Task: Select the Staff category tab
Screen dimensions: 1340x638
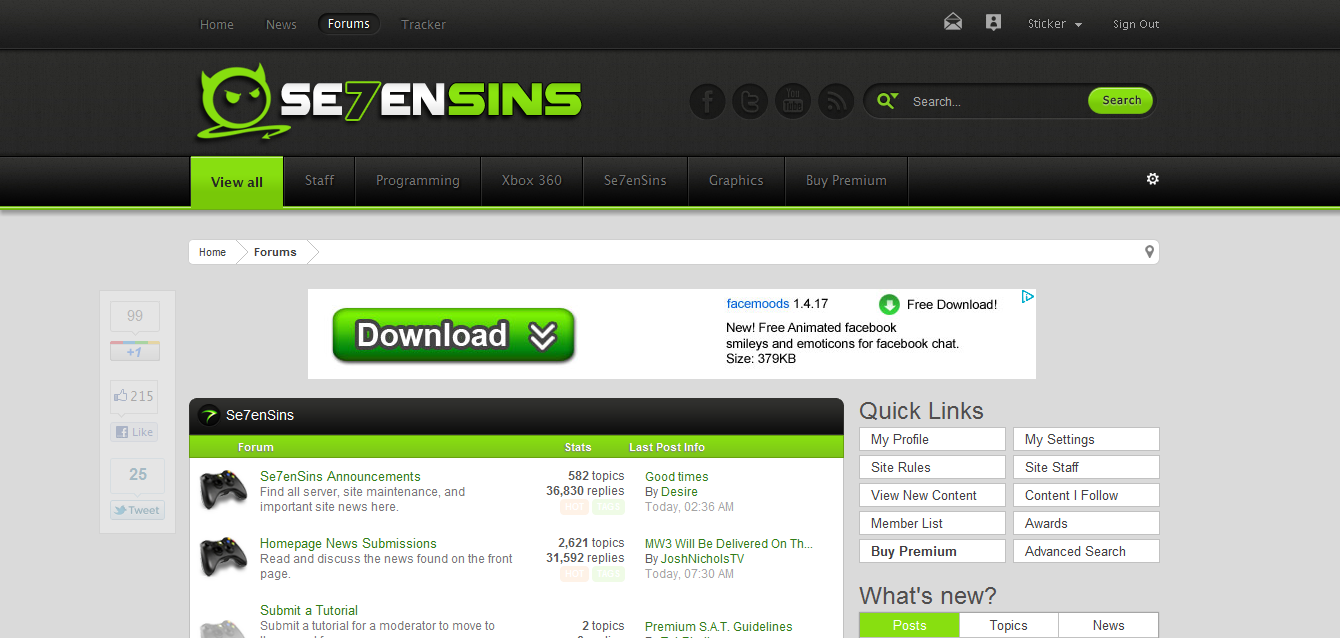Action: pos(319,181)
